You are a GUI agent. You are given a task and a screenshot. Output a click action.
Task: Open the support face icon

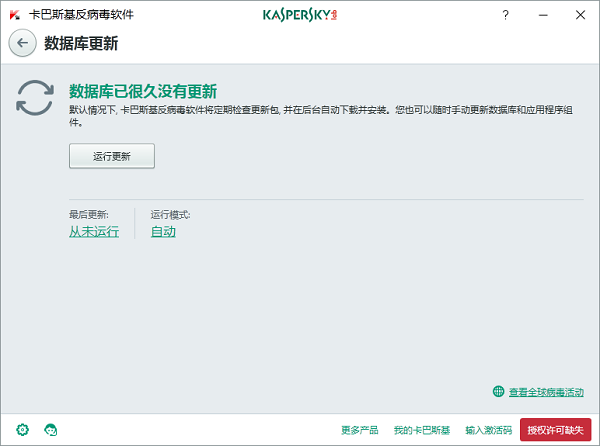(51, 430)
